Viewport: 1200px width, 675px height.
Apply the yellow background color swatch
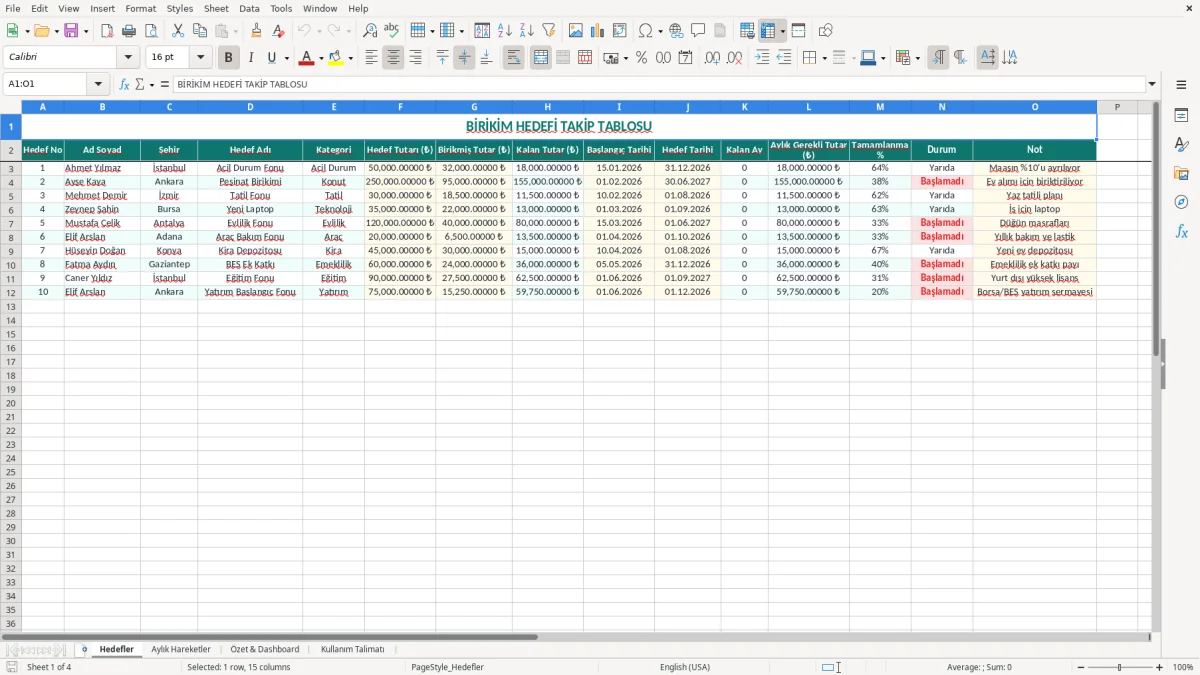pyautogui.click(x=337, y=58)
